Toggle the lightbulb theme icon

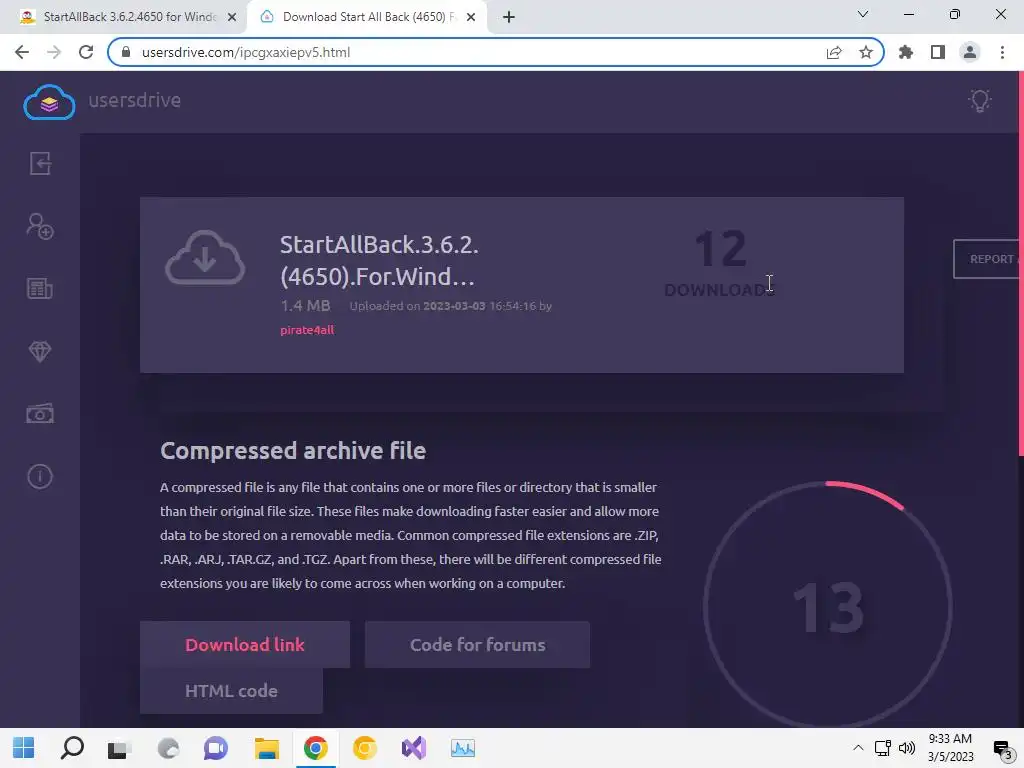tap(980, 101)
